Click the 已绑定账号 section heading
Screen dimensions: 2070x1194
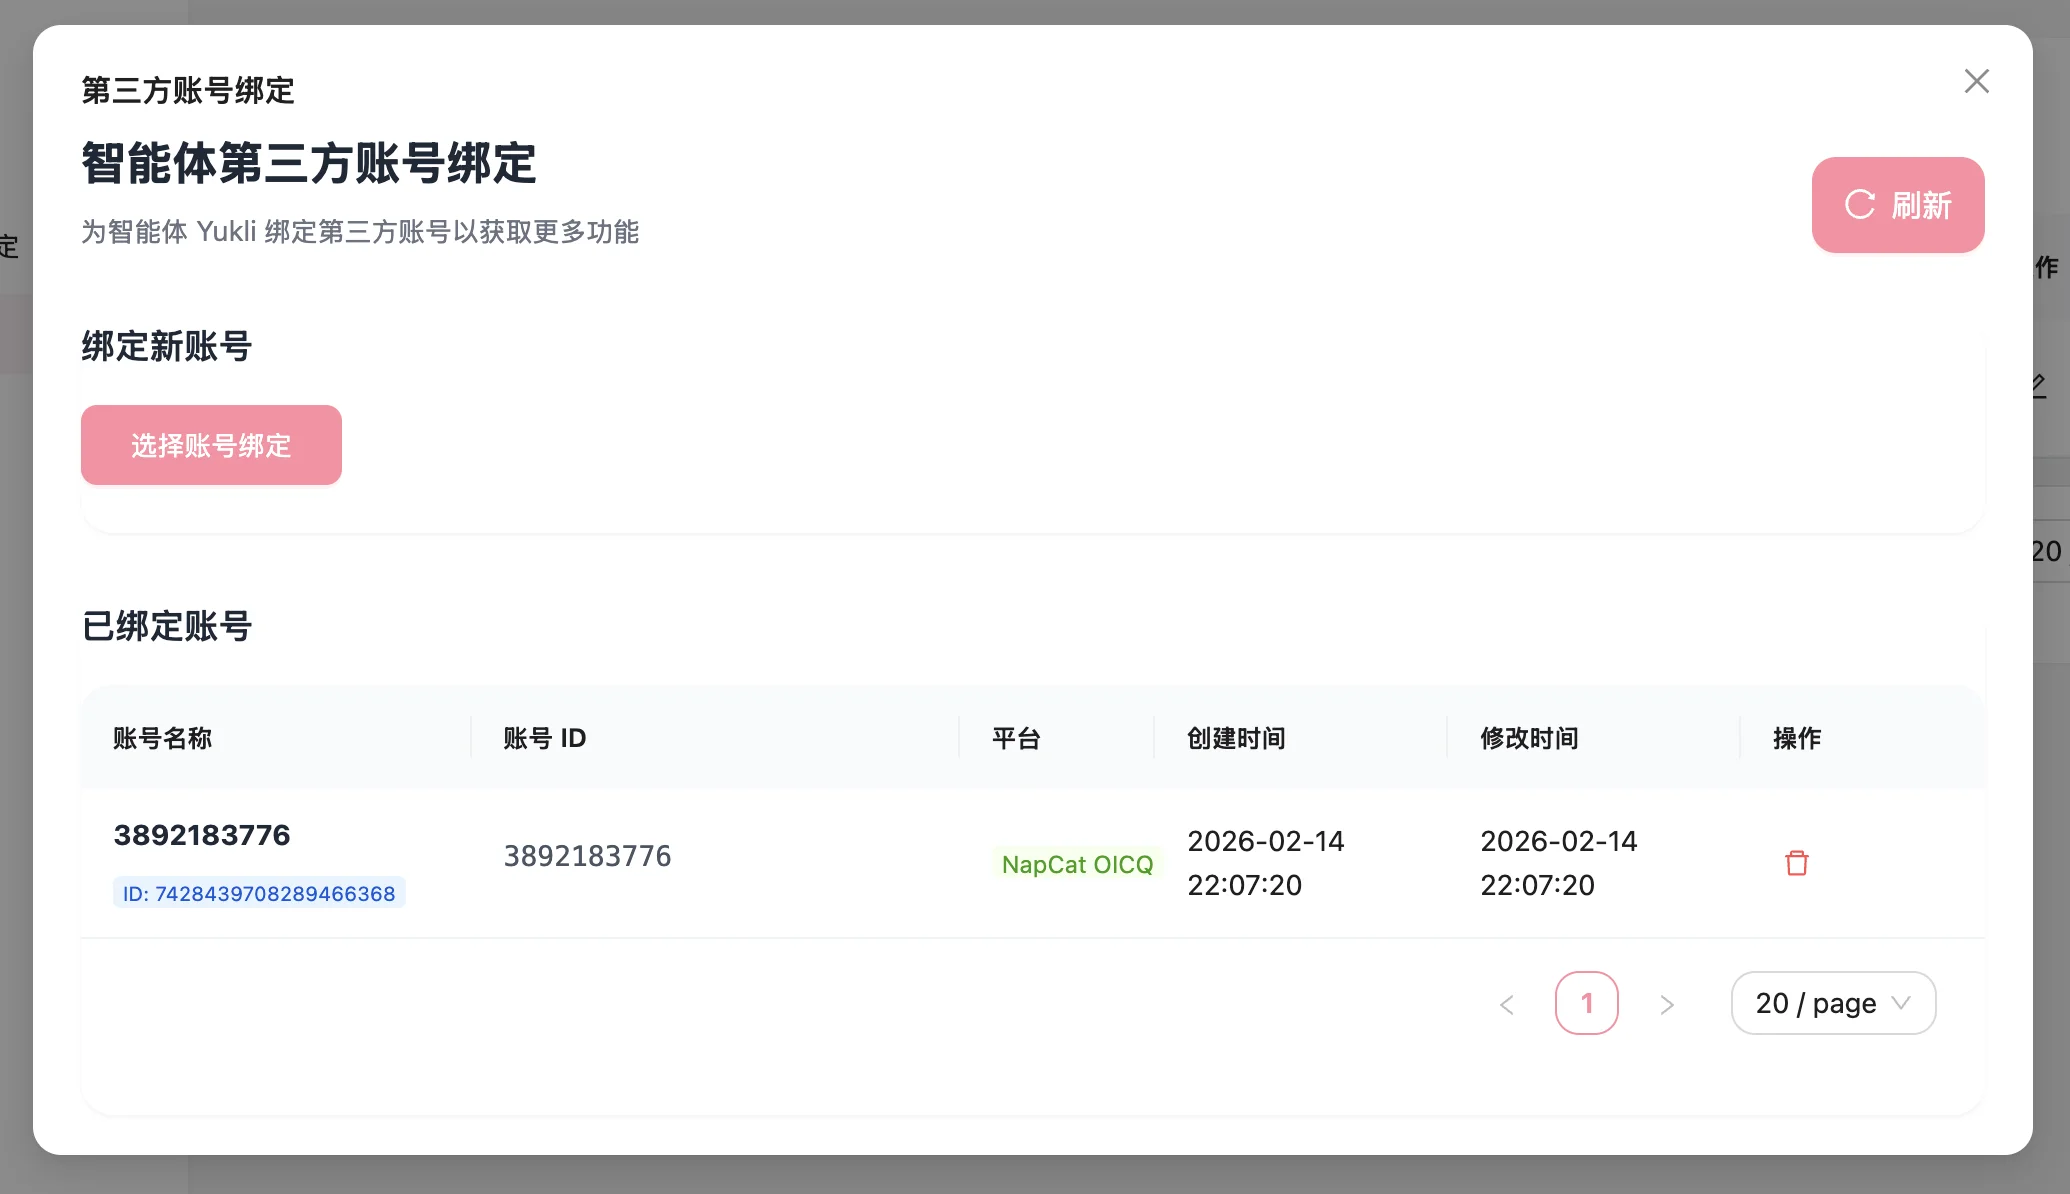click(166, 626)
